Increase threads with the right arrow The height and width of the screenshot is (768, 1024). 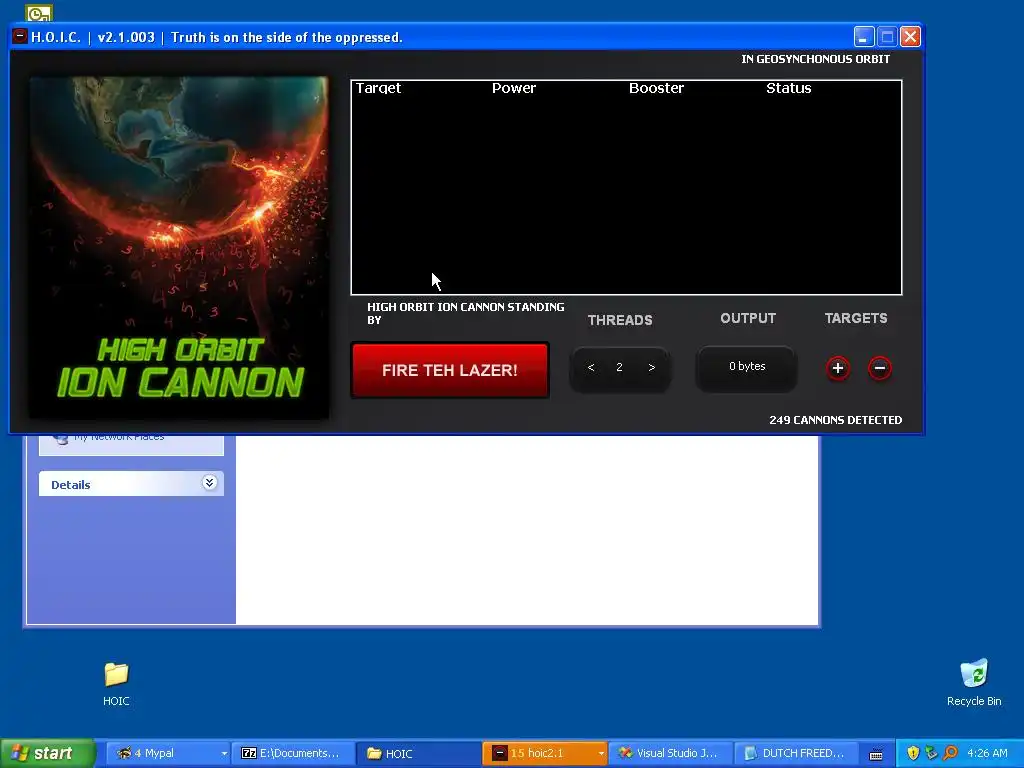coord(651,368)
